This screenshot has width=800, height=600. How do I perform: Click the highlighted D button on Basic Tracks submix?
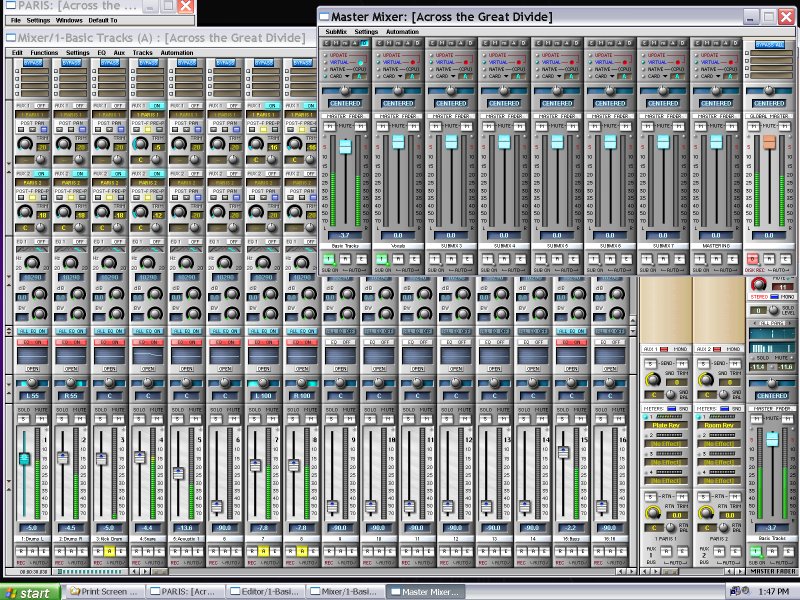coord(364,43)
